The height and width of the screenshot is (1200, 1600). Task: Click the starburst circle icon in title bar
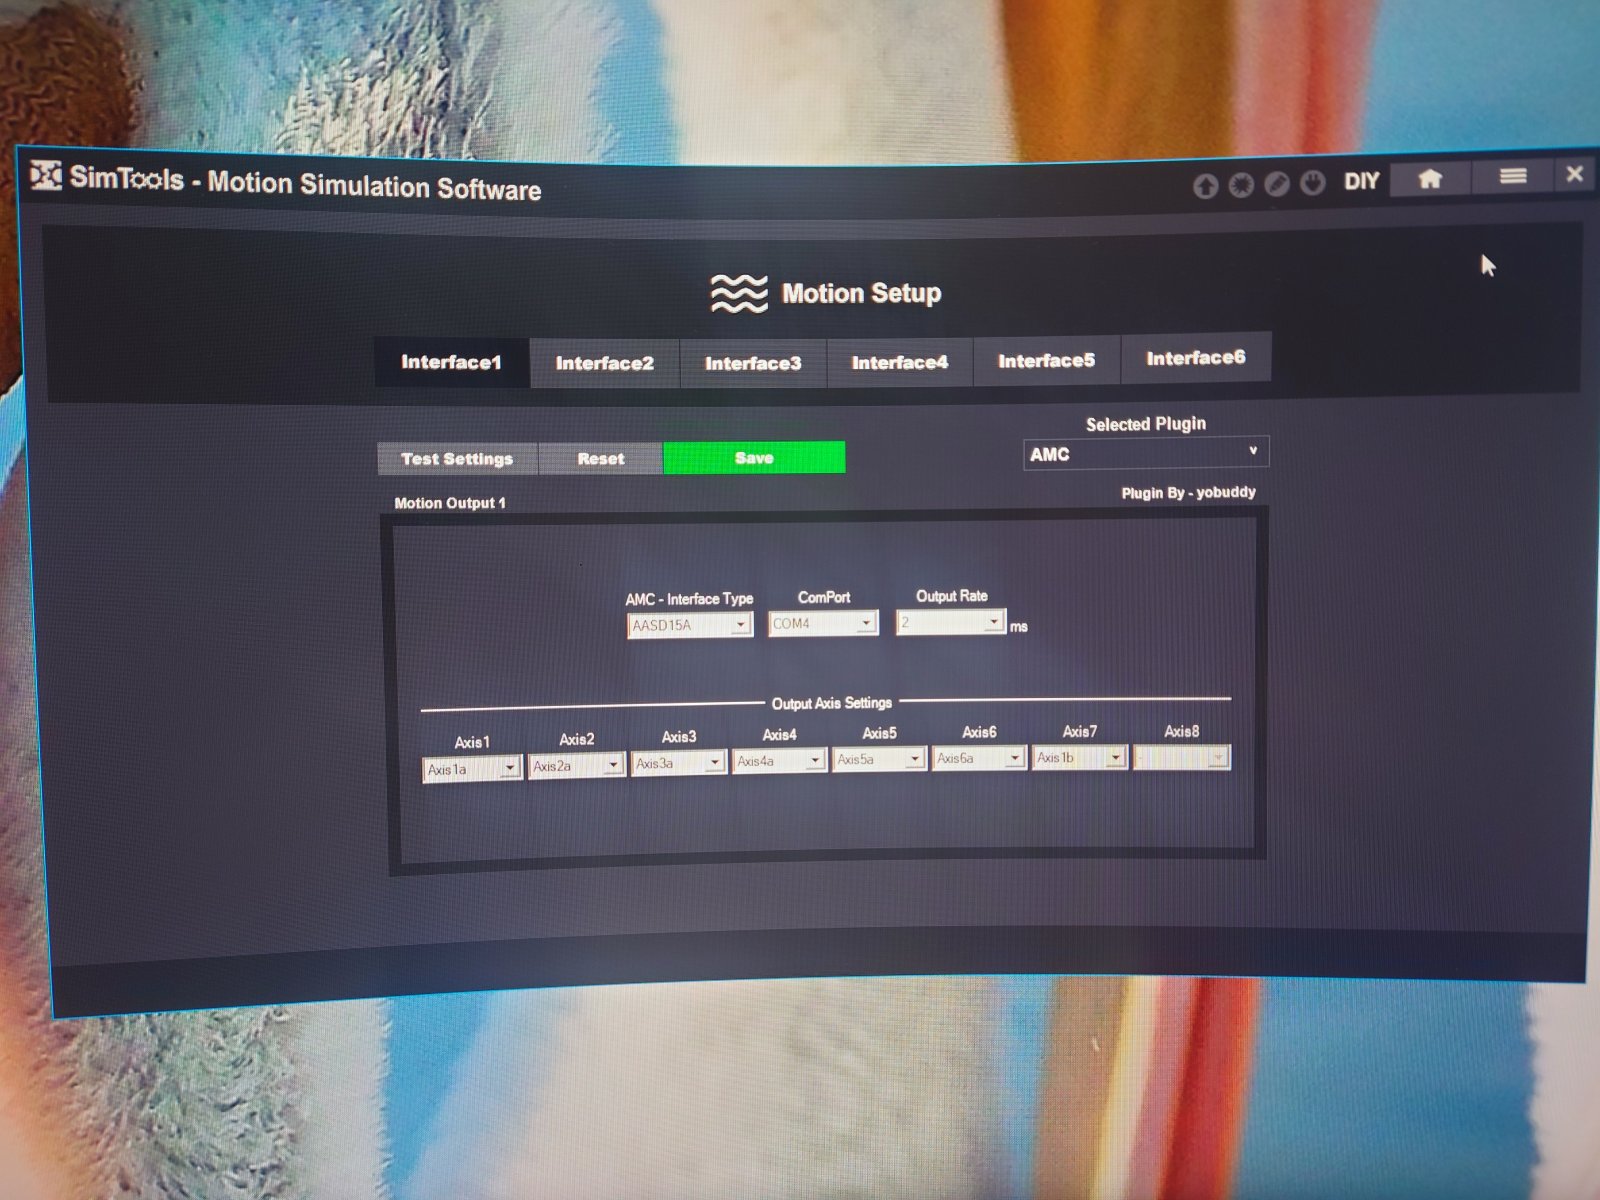(x=1241, y=185)
